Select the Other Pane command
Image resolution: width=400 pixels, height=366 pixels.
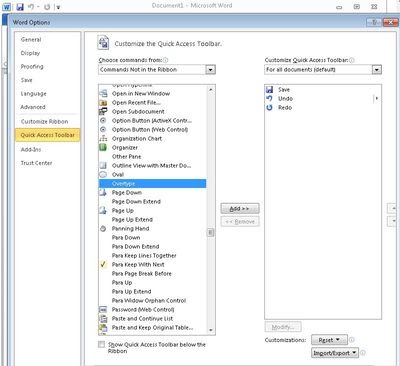coord(126,157)
